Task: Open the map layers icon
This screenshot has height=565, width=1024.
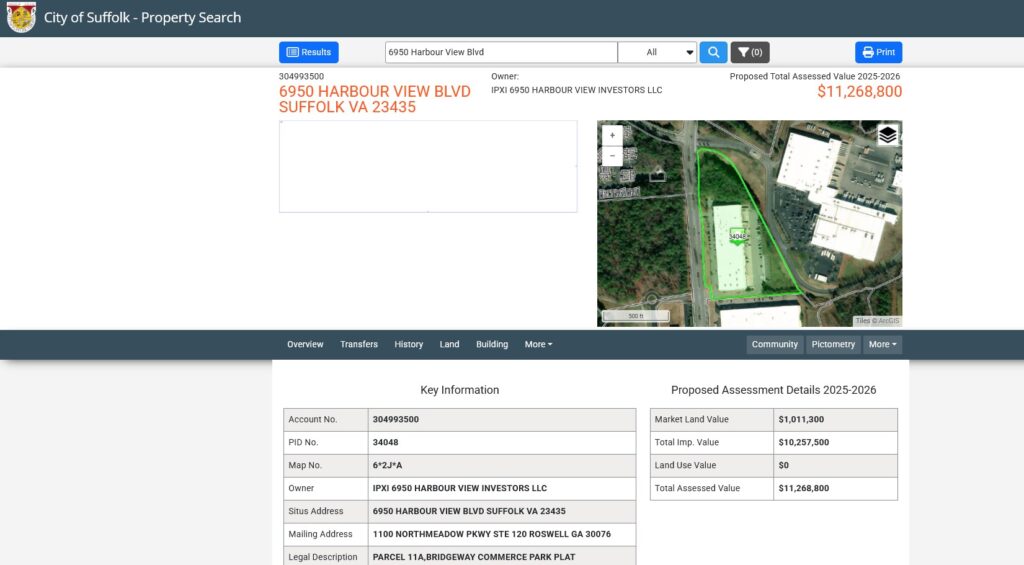Action: pos(887,135)
